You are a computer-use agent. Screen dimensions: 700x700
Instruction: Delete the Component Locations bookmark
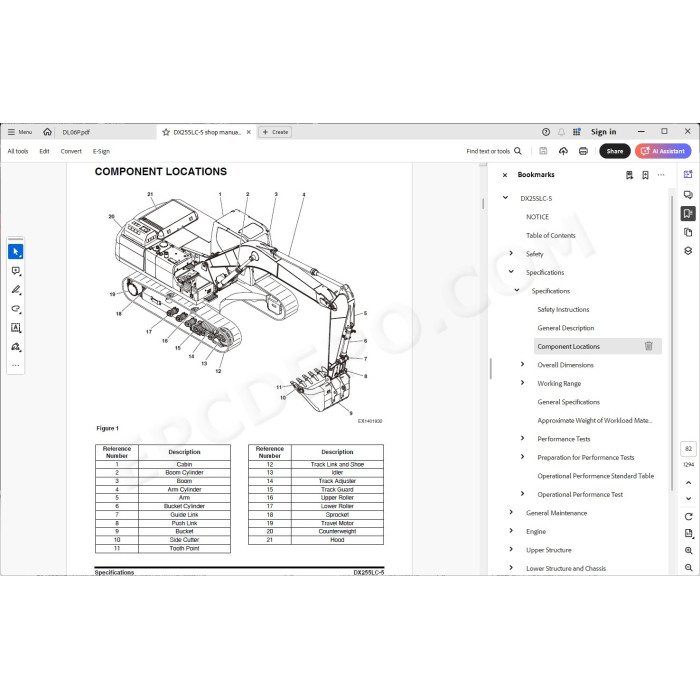tap(649, 346)
